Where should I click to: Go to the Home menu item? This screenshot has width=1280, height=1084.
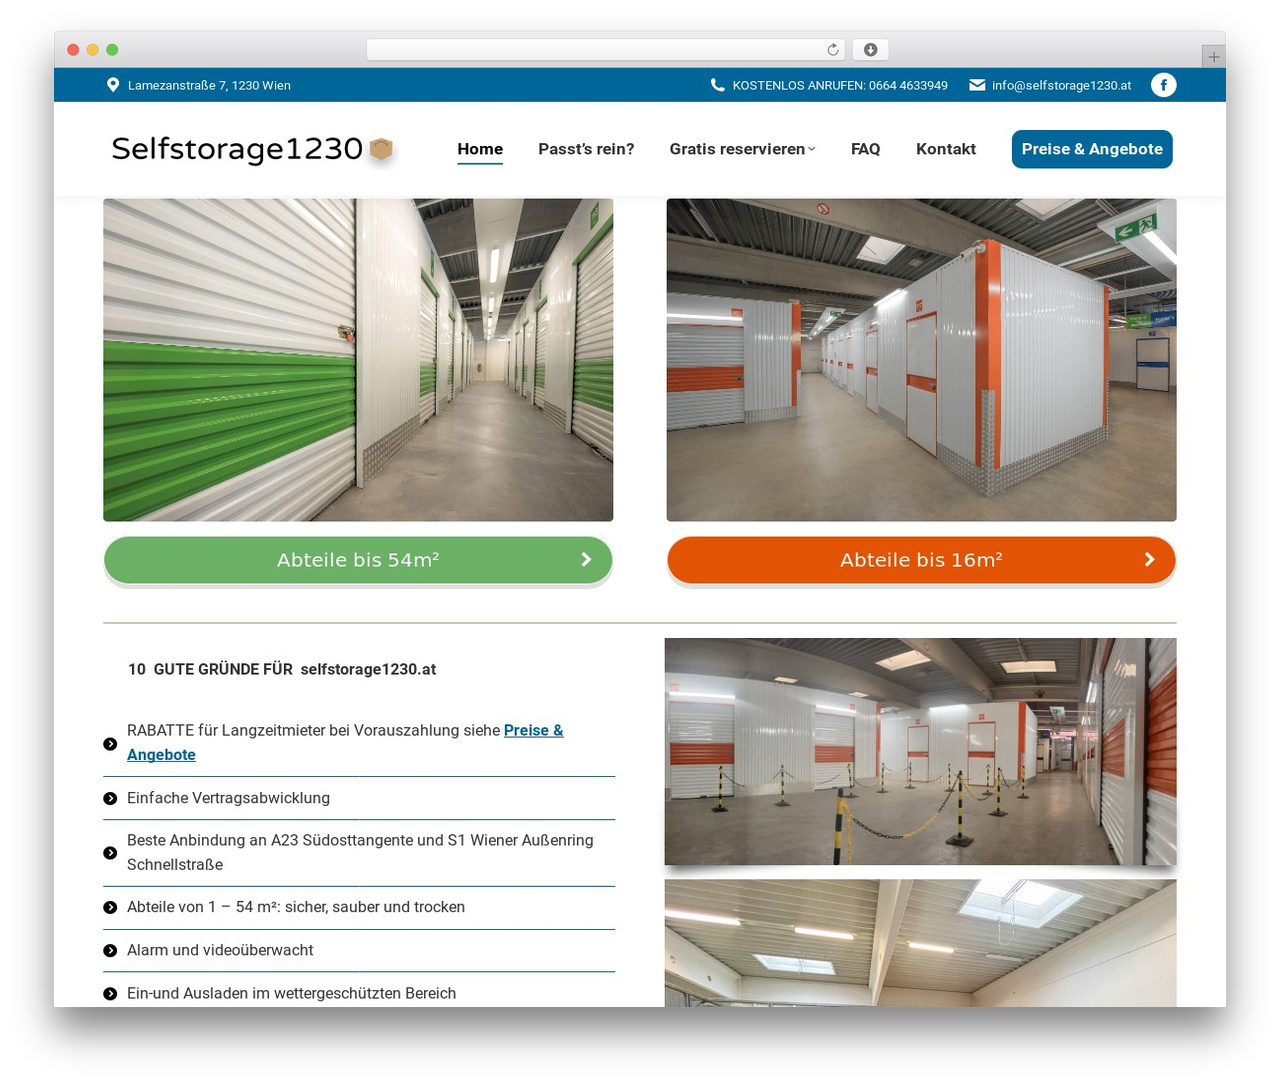(x=480, y=149)
